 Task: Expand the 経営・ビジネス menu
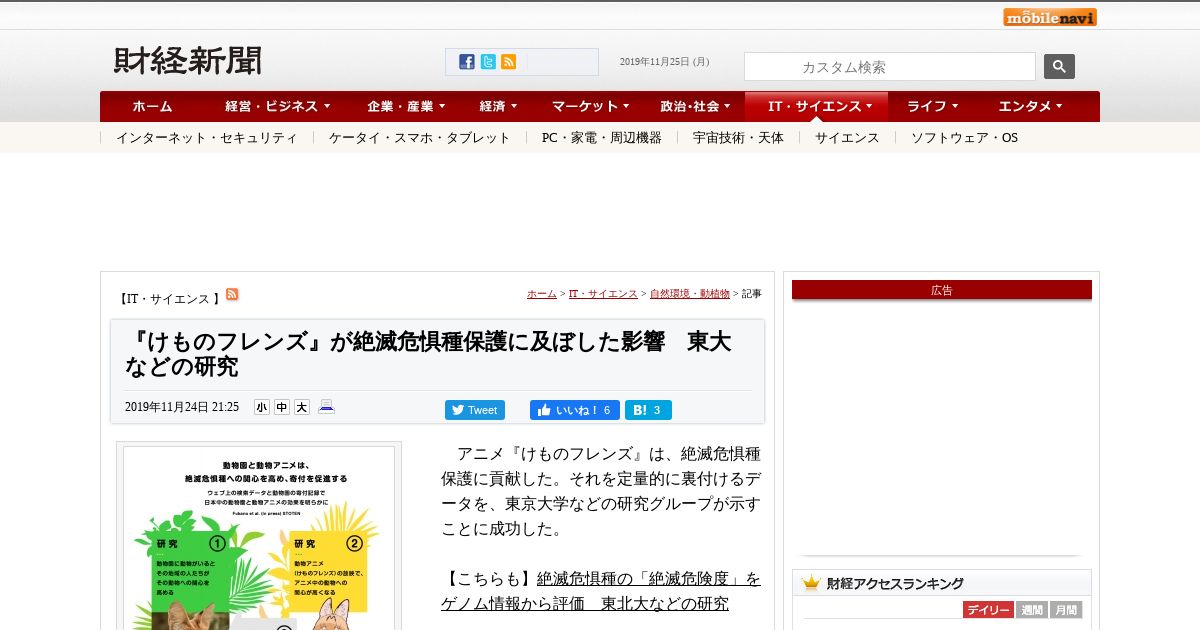278,106
